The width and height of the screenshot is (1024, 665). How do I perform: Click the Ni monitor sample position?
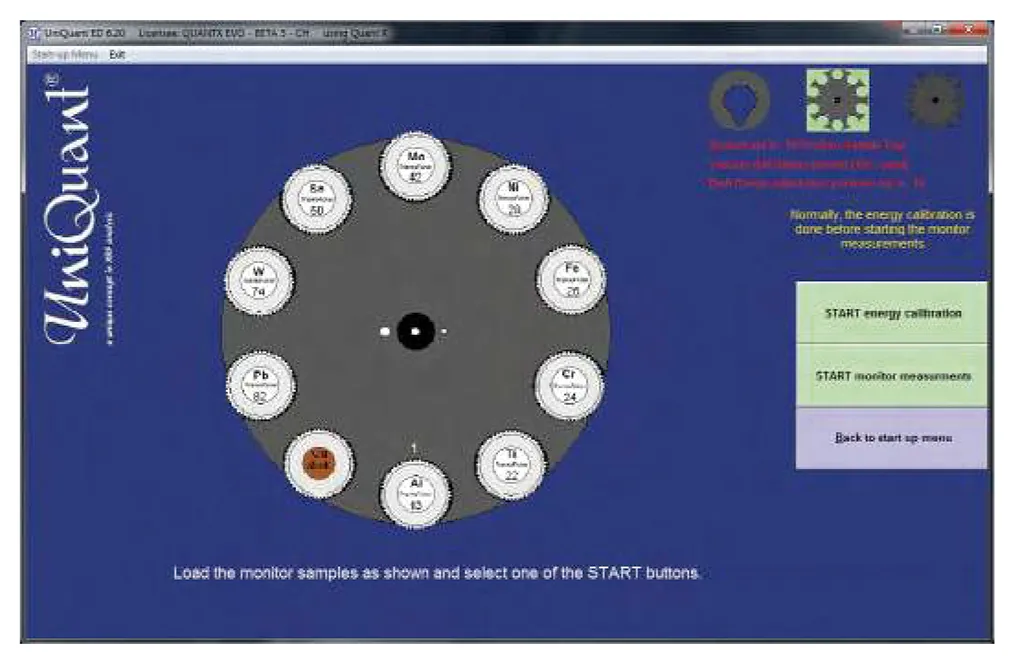click(512, 197)
